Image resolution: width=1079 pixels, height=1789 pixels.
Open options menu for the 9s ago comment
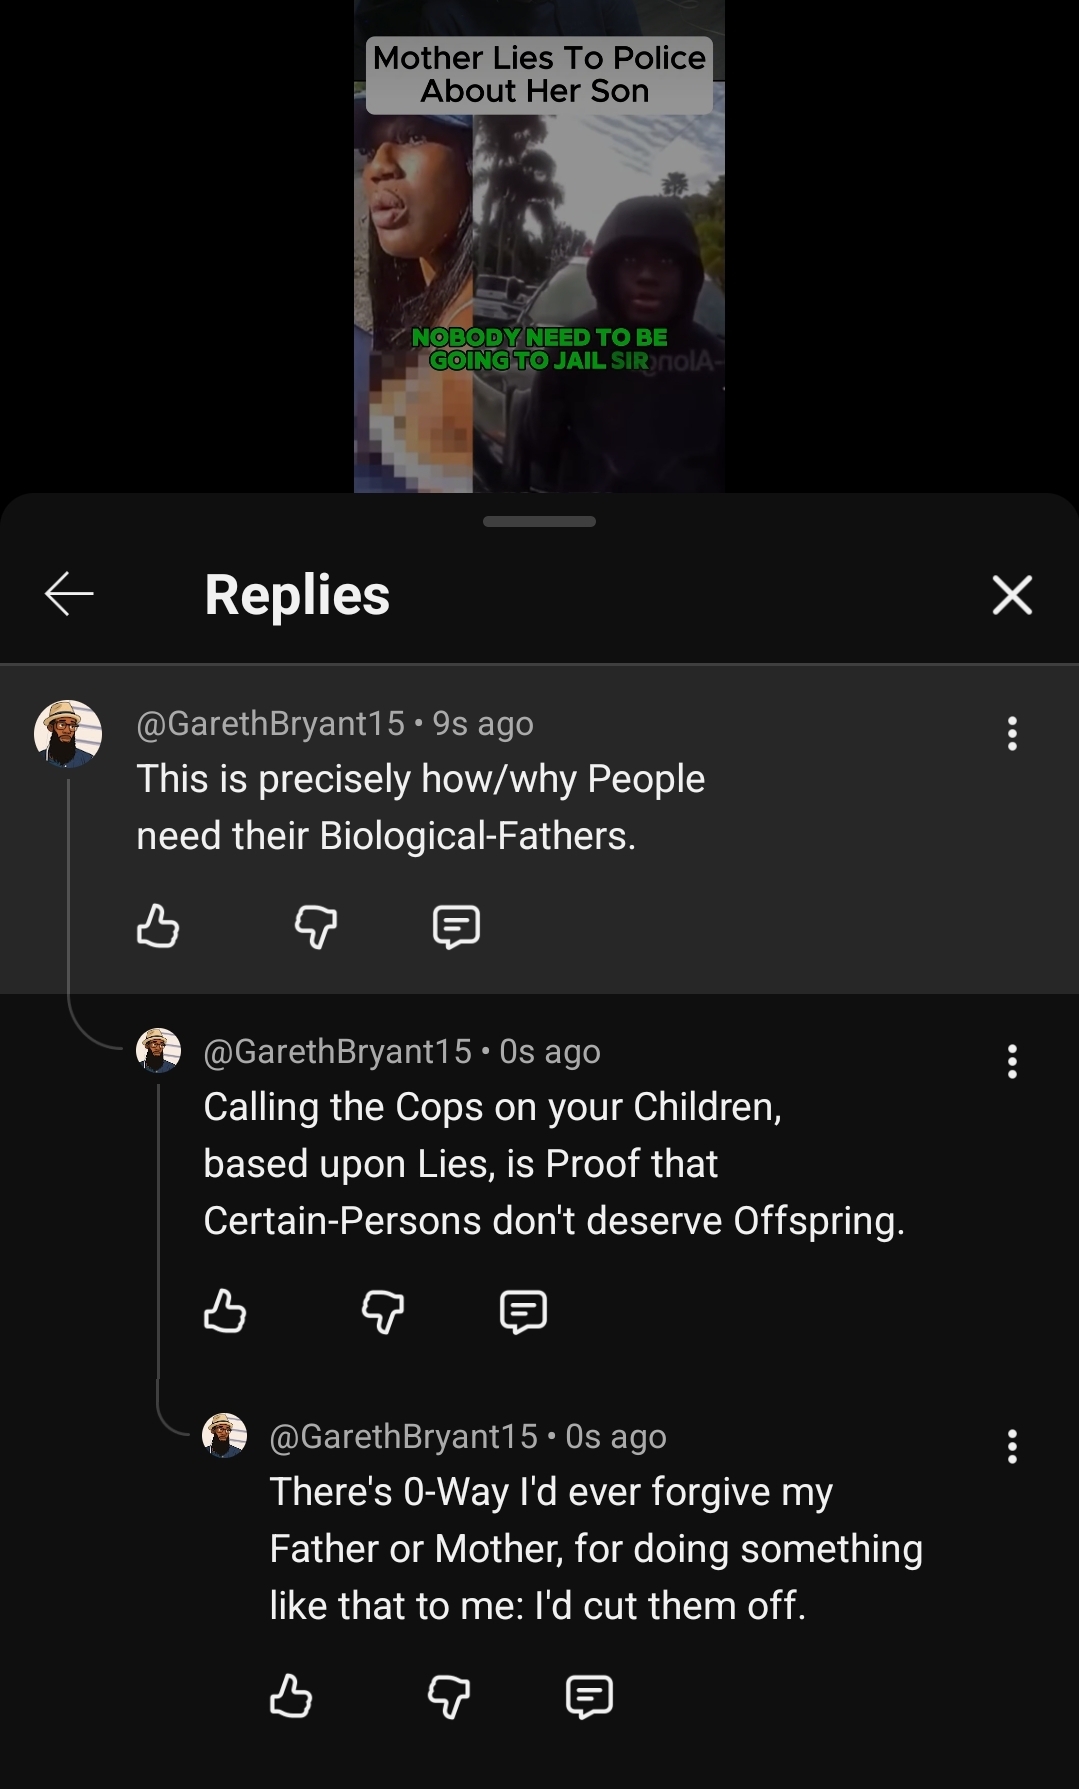click(x=1012, y=733)
